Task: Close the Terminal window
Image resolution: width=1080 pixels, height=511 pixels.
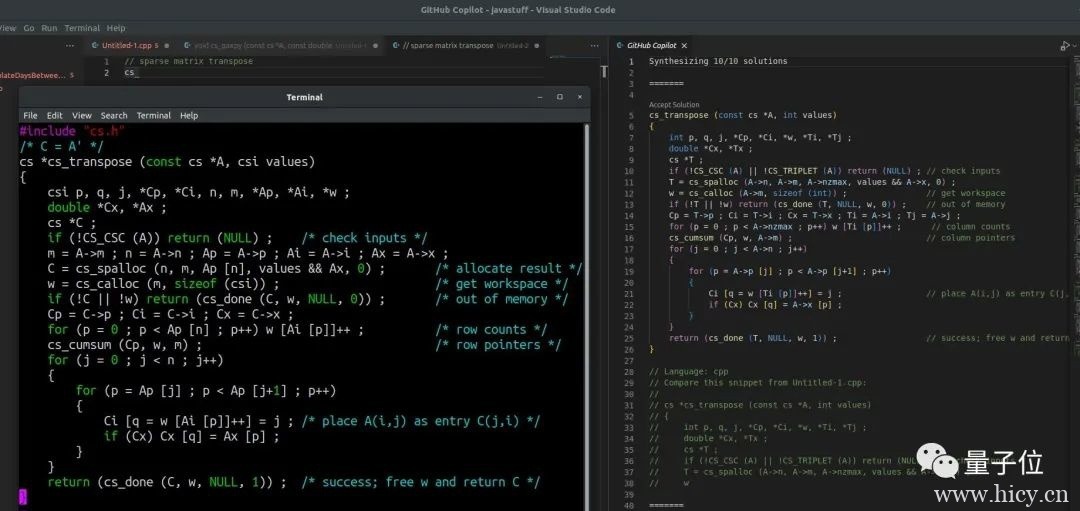Action: [x=578, y=97]
